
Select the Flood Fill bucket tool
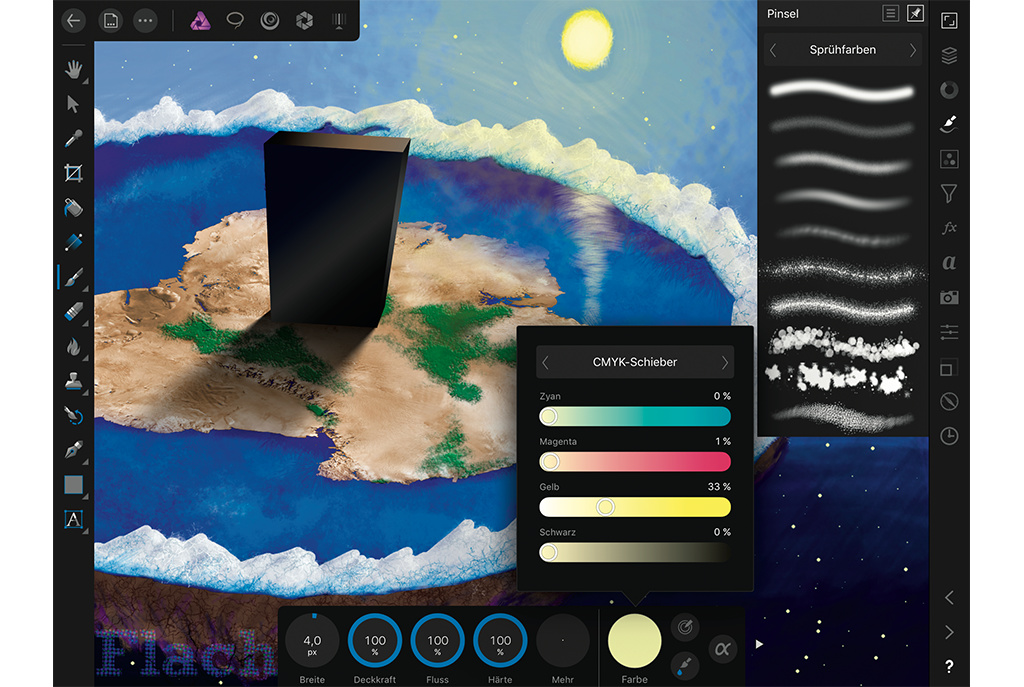click(x=73, y=208)
